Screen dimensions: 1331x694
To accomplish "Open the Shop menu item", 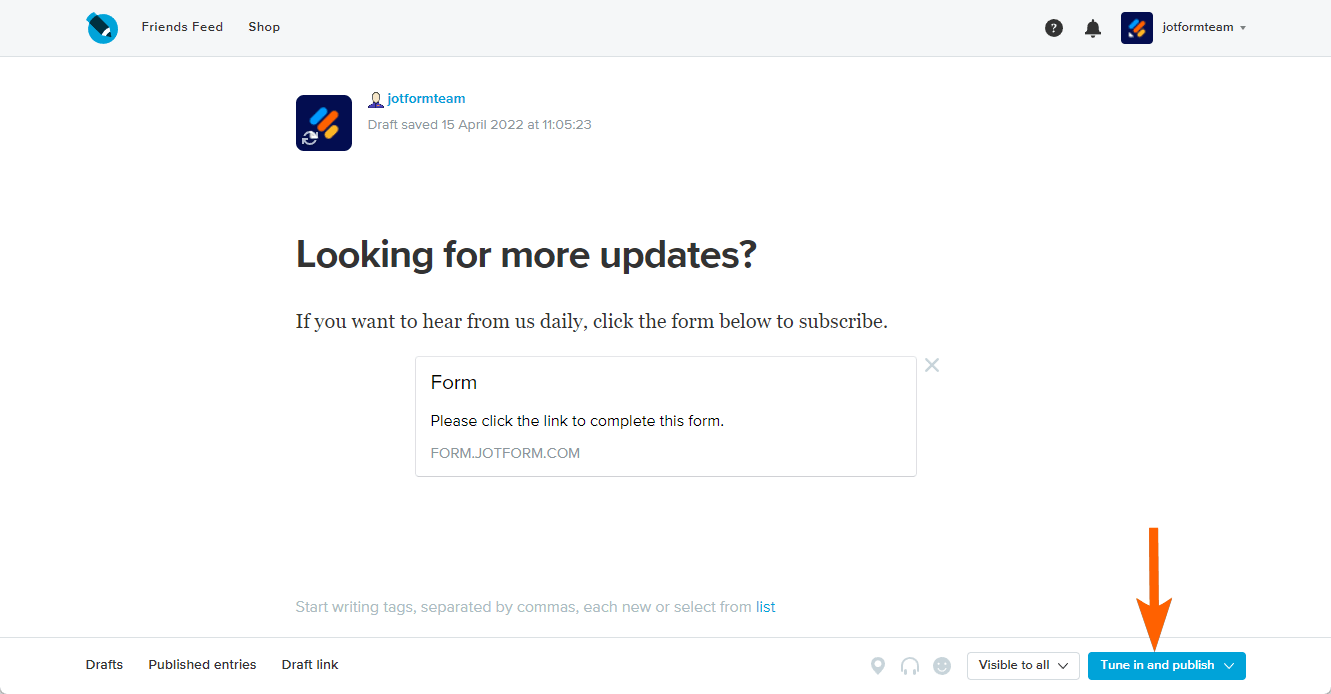I will [x=263, y=27].
